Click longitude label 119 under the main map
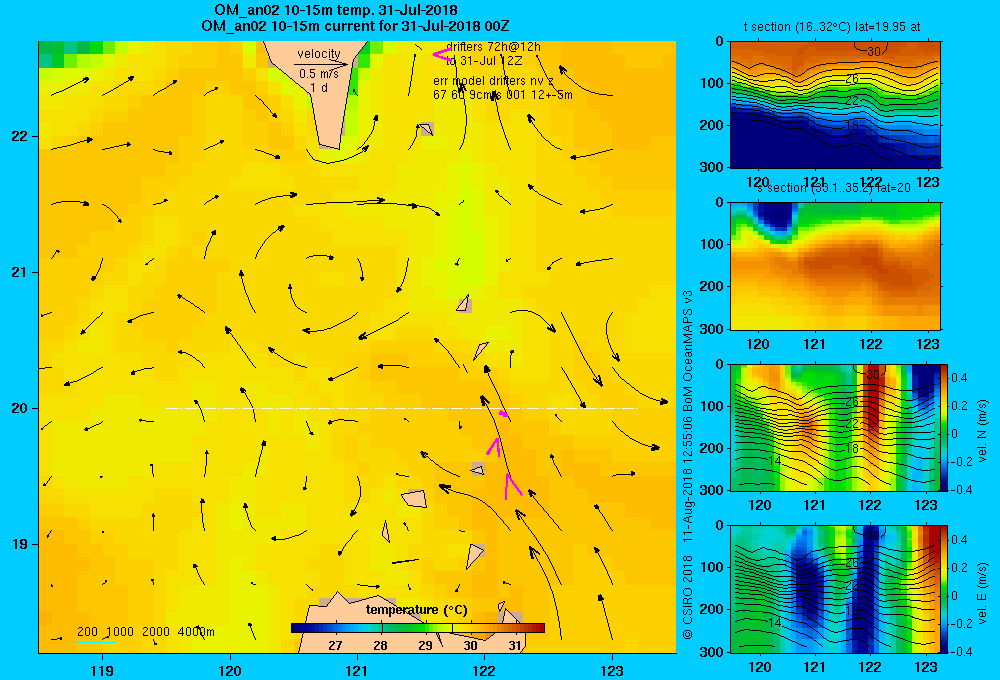1000x680 pixels. point(102,670)
